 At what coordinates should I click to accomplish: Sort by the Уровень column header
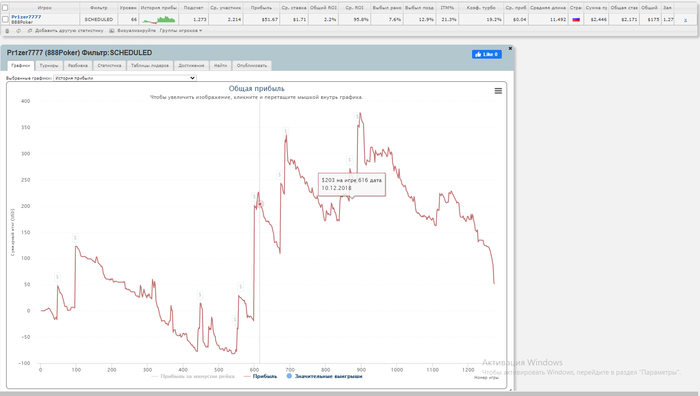tap(128, 8)
